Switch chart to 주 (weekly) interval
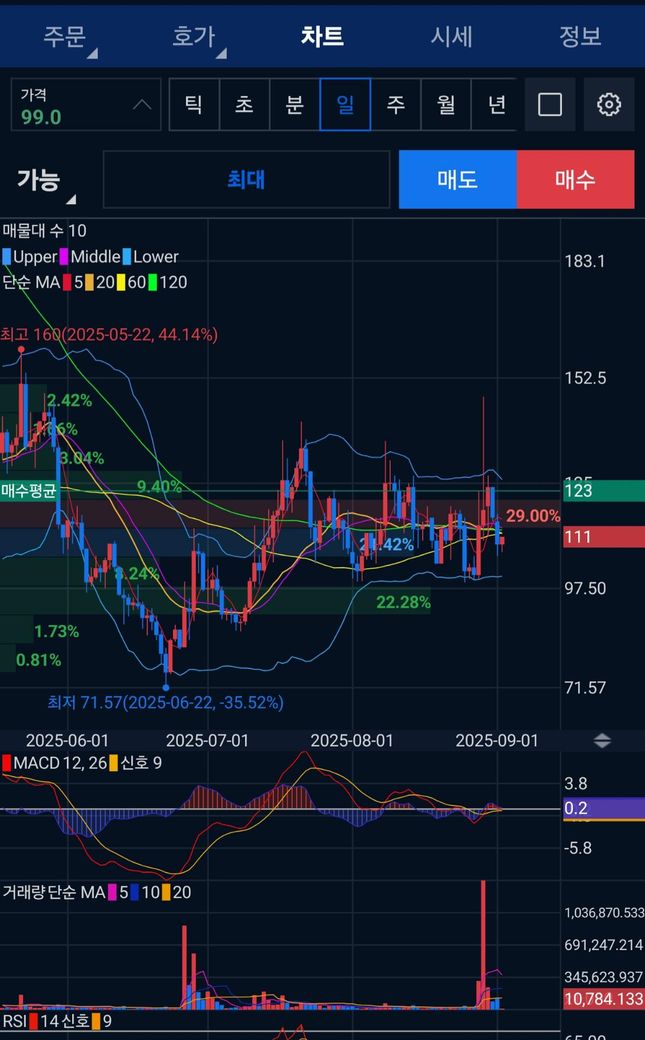 (x=395, y=105)
